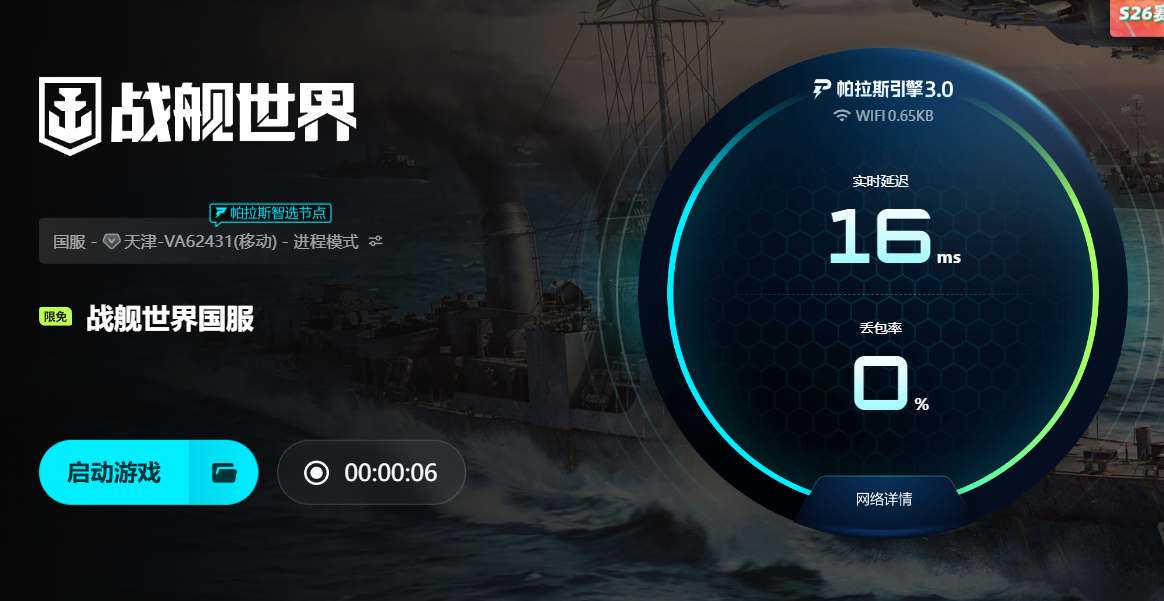This screenshot has width=1164, height=601.
Task: Click the 16 ms real-time latency reading
Action: tap(893, 237)
